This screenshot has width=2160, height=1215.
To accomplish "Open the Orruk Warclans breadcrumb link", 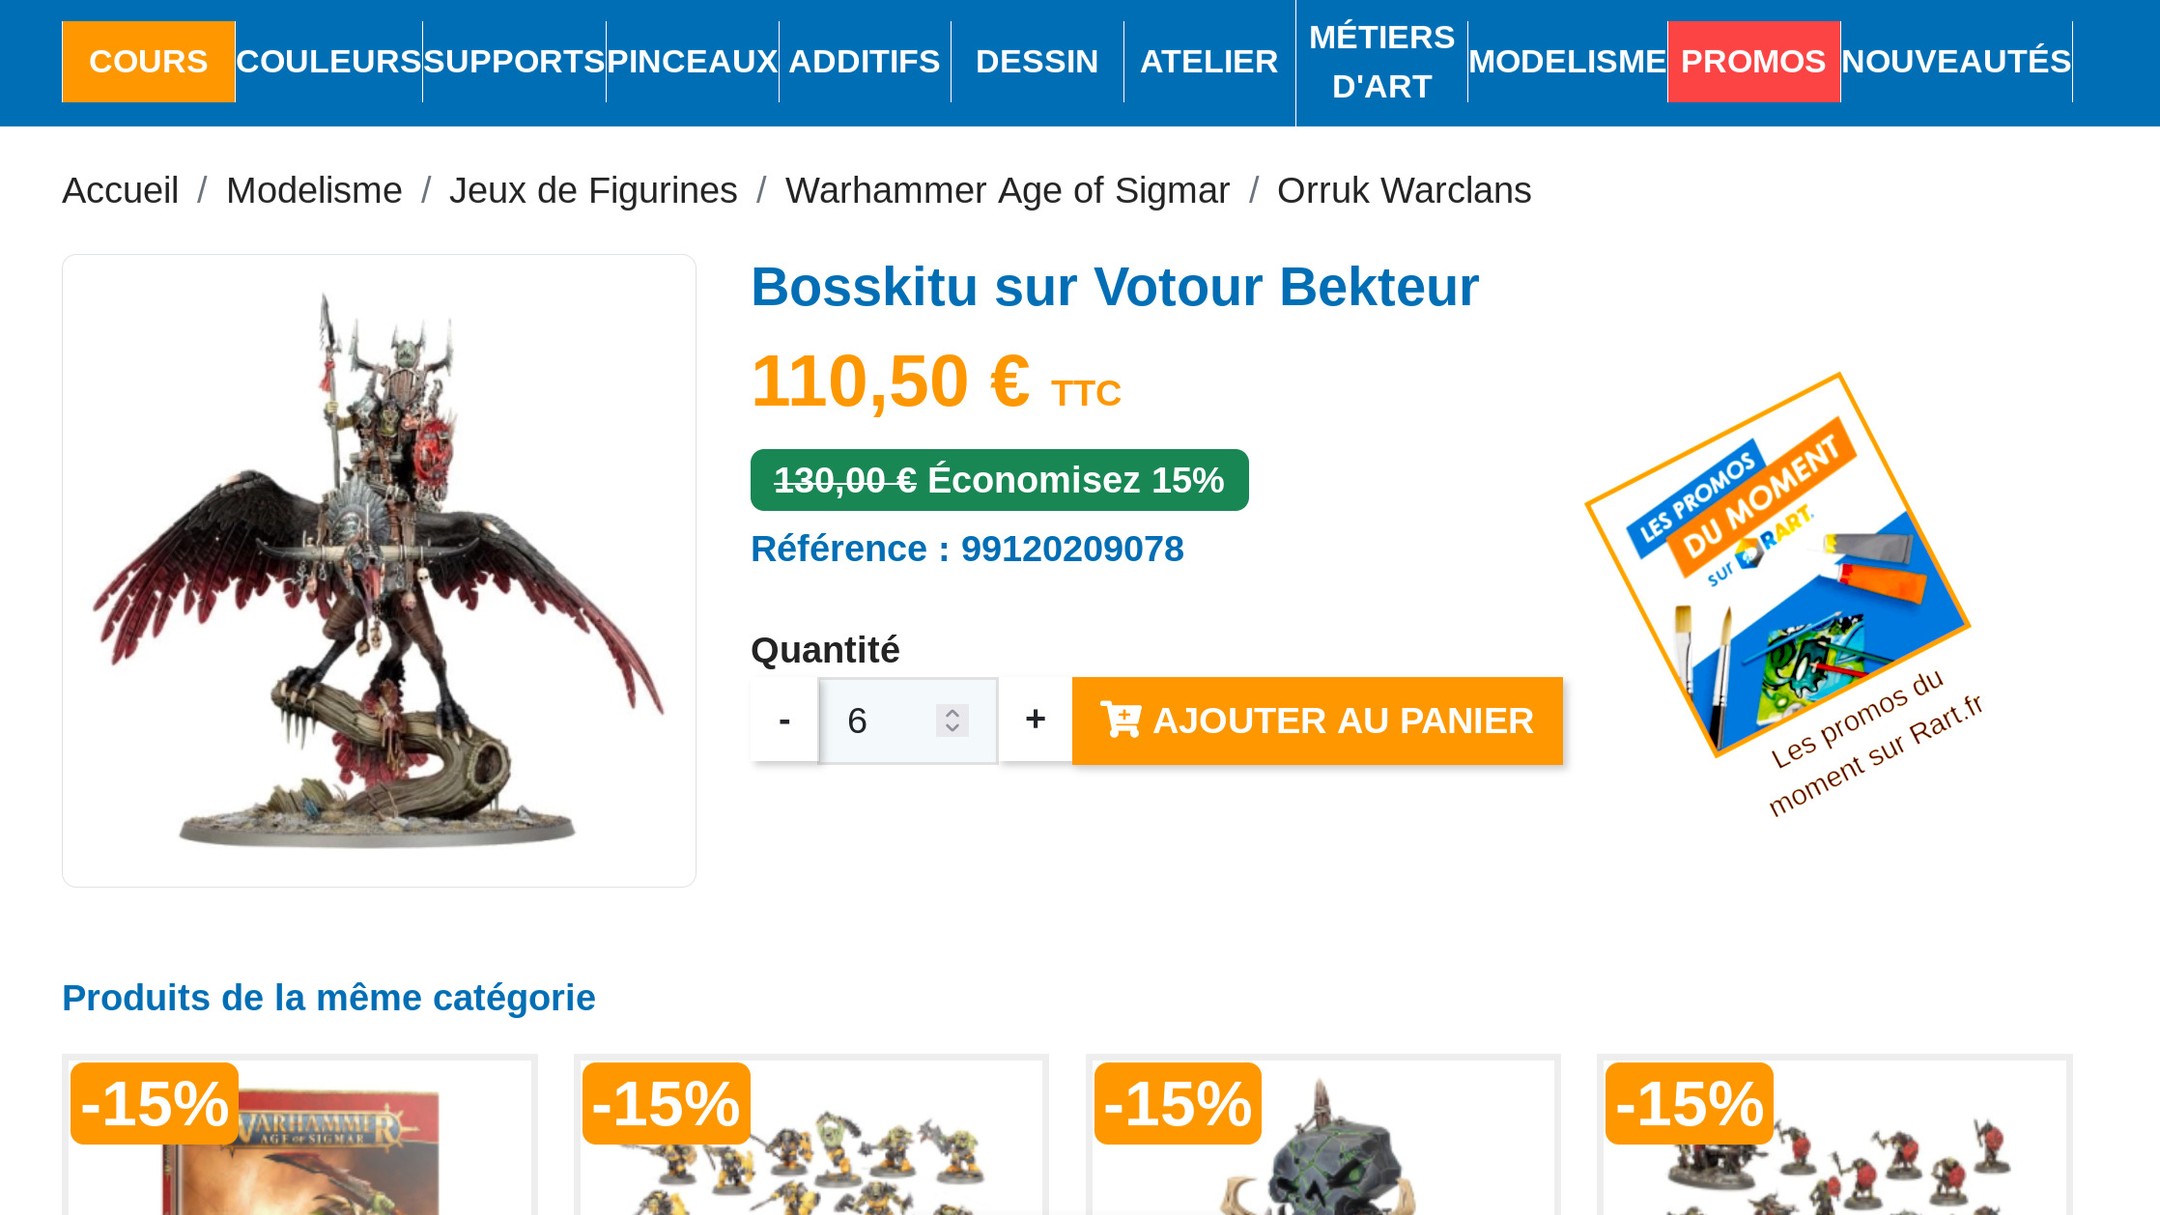I will point(1404,190).
